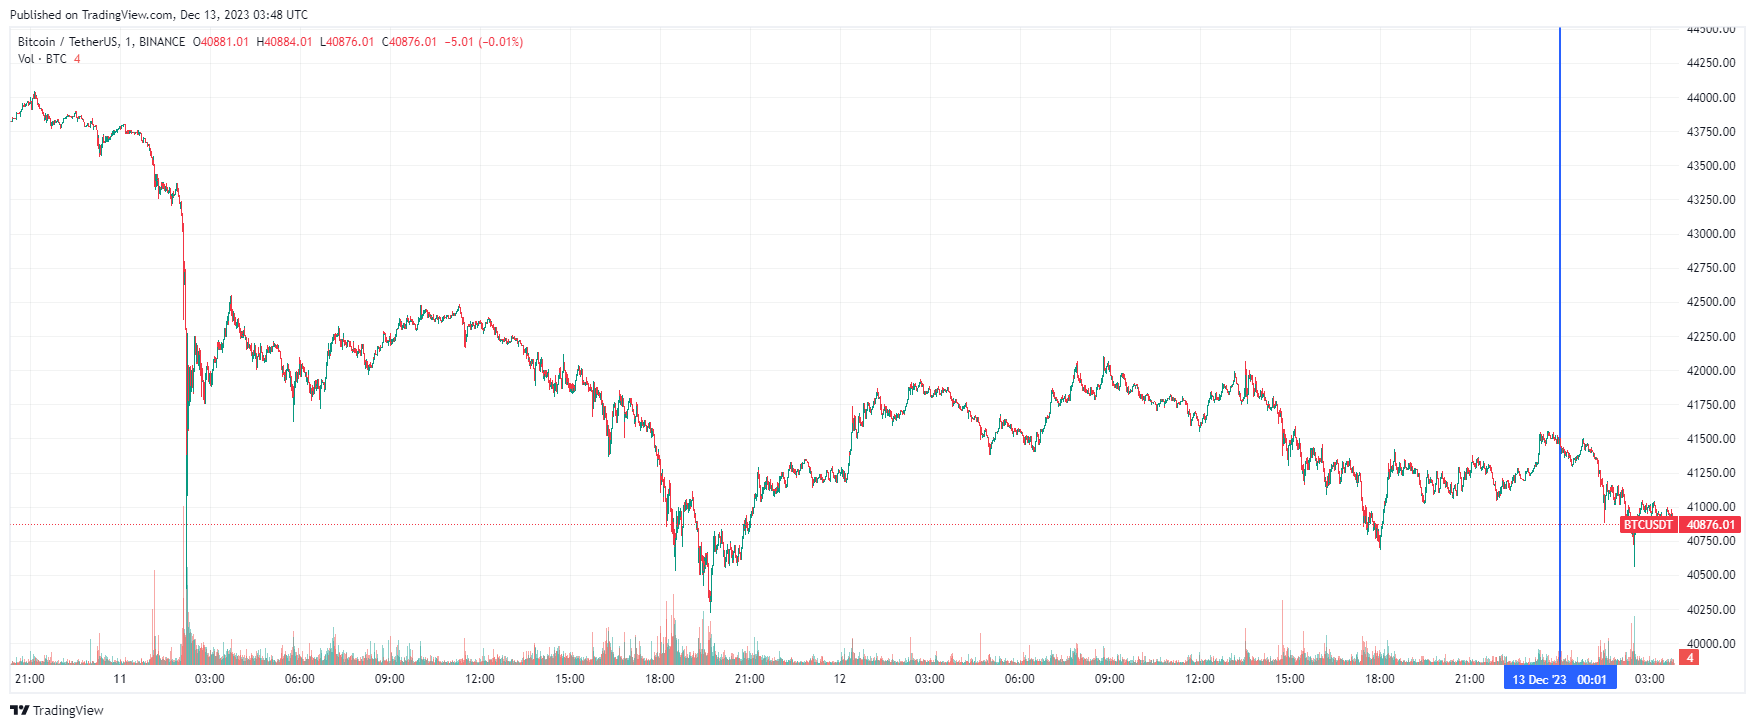
Task: Click the 40000.00 price axis label
Action: click(x=1711, y=644)
